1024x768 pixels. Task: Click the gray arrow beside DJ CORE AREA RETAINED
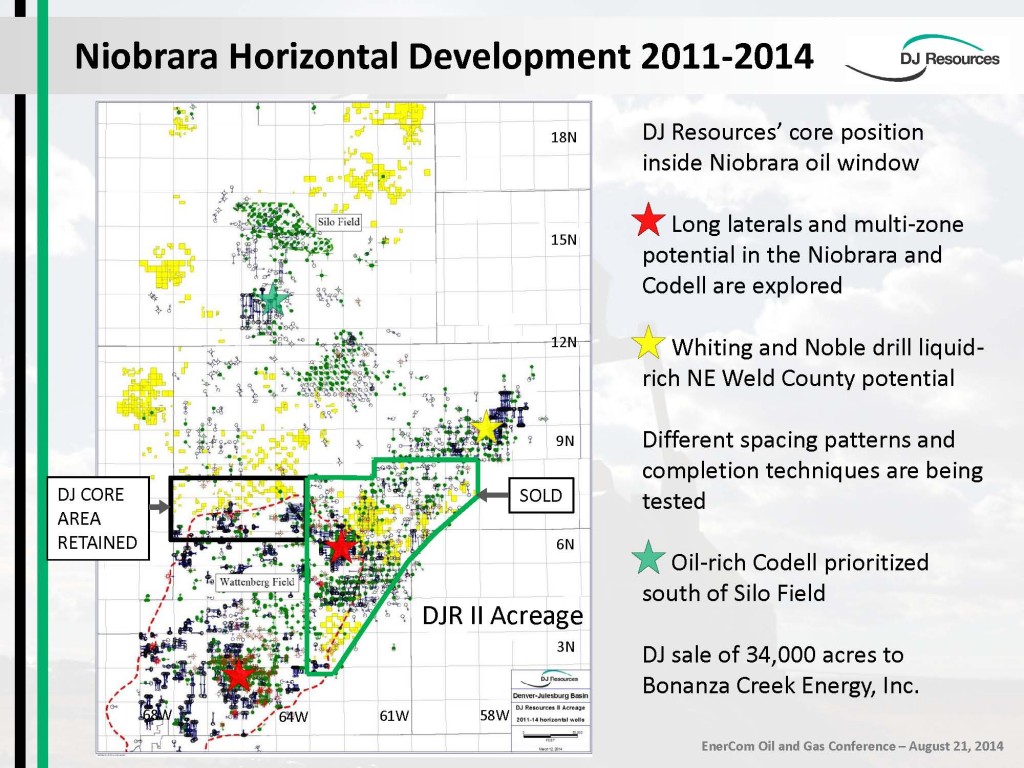159,507
